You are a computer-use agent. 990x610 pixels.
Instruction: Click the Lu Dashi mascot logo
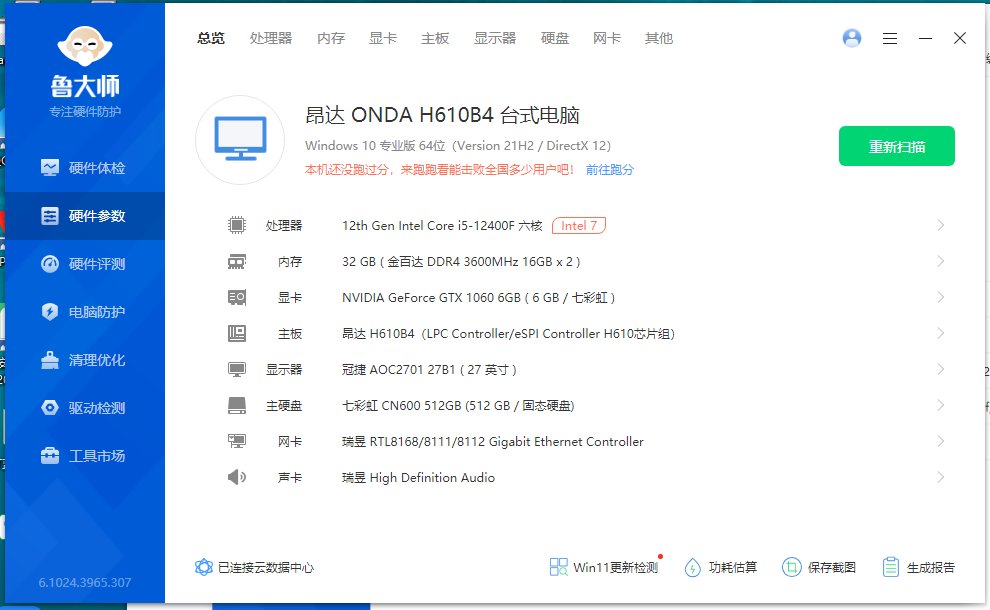(x=85, y=45)
